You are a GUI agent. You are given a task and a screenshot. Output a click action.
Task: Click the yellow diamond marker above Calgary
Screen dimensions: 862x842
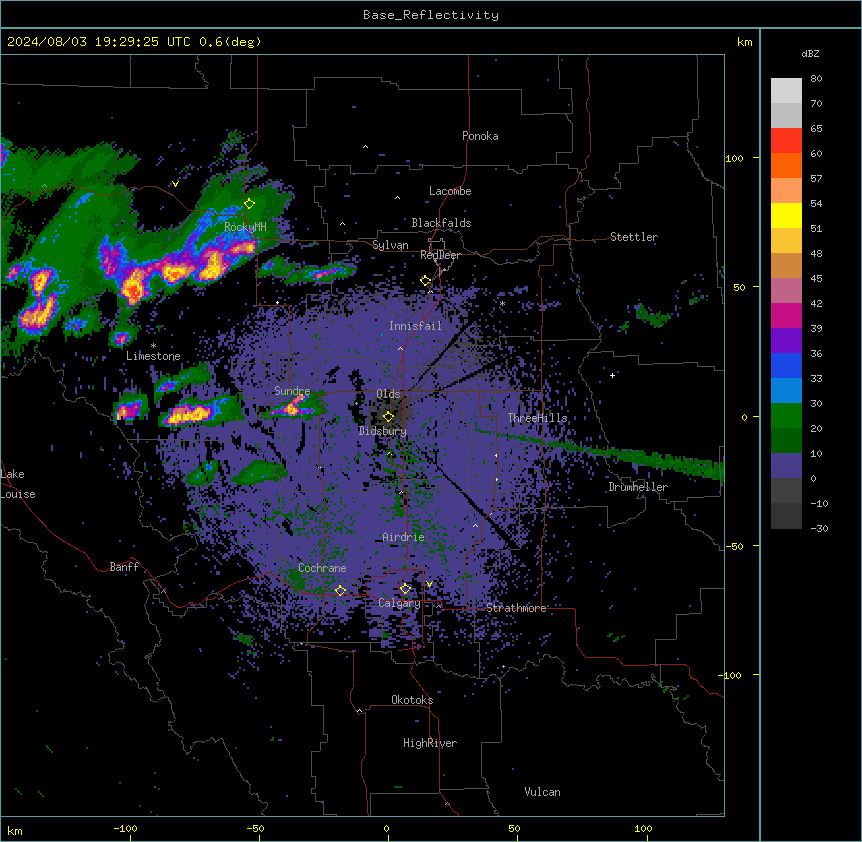405,589
